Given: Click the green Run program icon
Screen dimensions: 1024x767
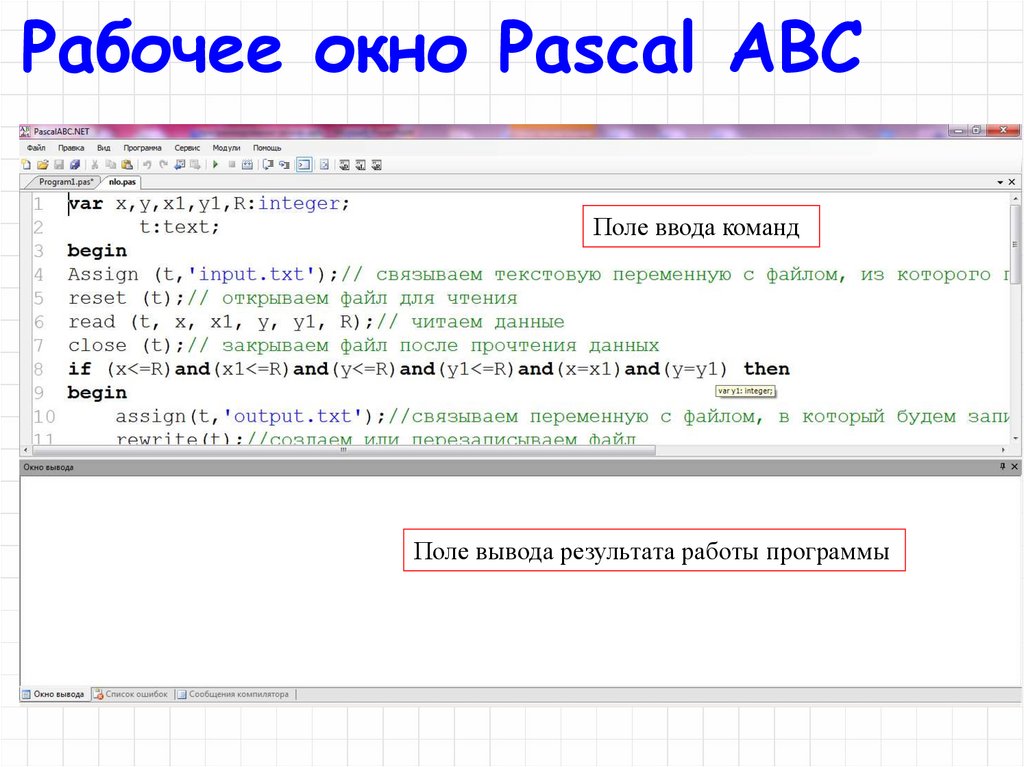Looking at the screenshot, I should point(215,165).
